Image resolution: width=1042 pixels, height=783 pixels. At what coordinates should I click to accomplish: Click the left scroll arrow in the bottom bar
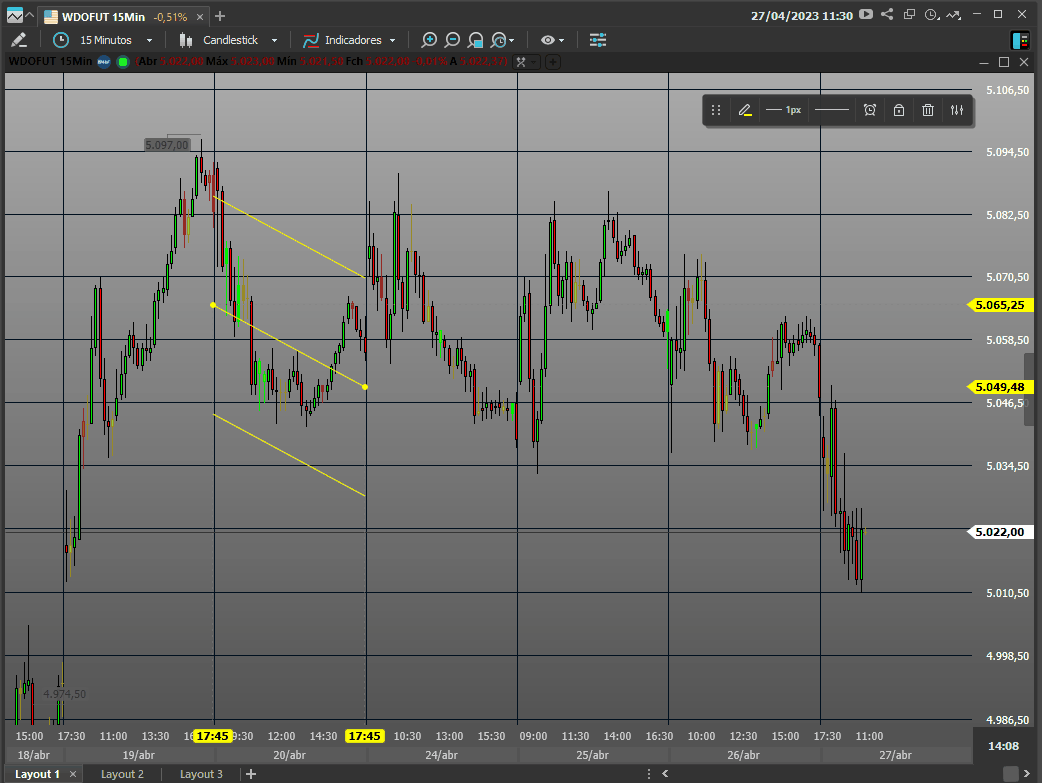[665, 774]
